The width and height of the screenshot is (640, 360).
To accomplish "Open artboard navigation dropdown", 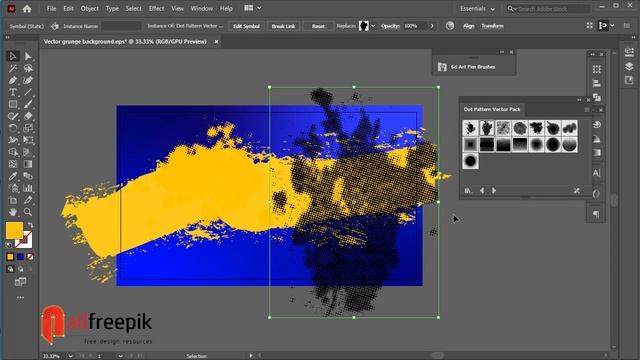I will click(x=120, y=356).
